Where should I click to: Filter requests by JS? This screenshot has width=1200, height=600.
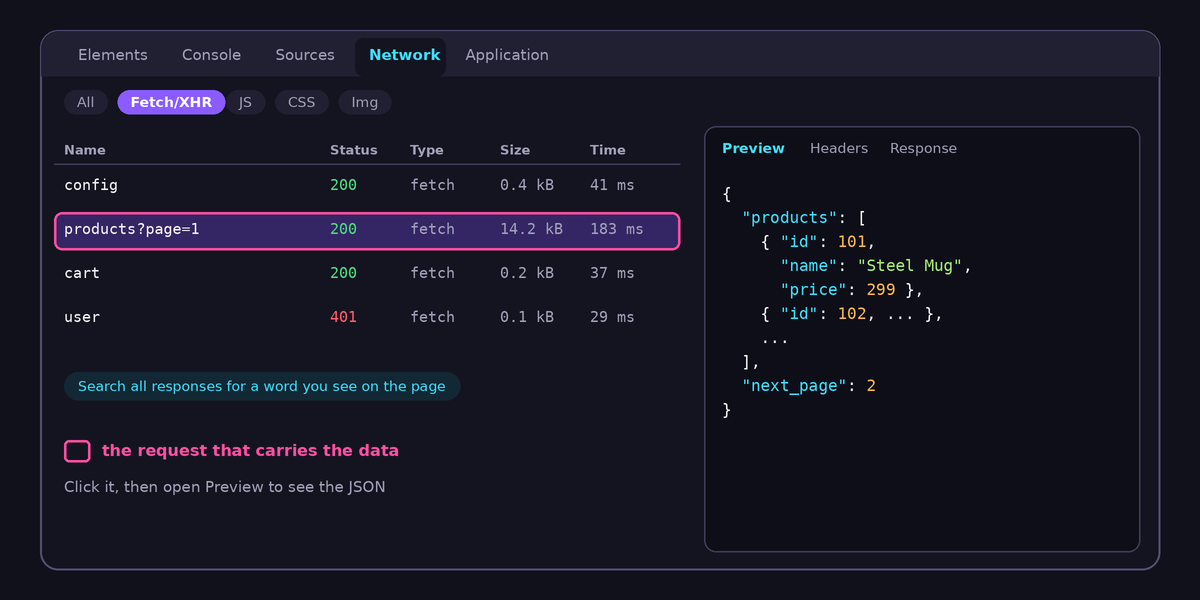coord(245,102)
